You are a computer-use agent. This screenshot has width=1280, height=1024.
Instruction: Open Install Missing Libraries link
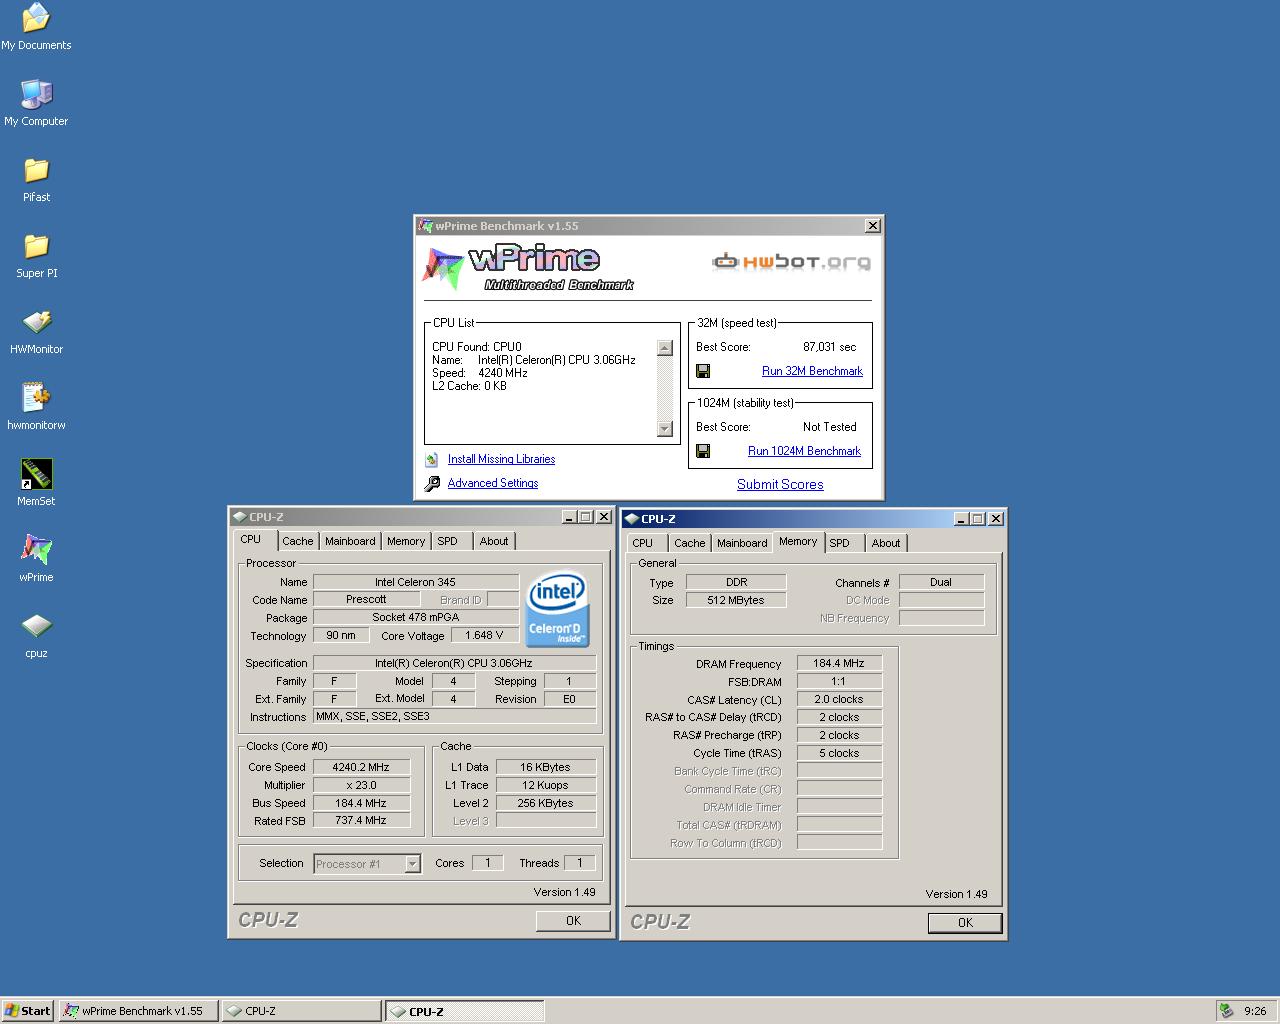point(501,459)
